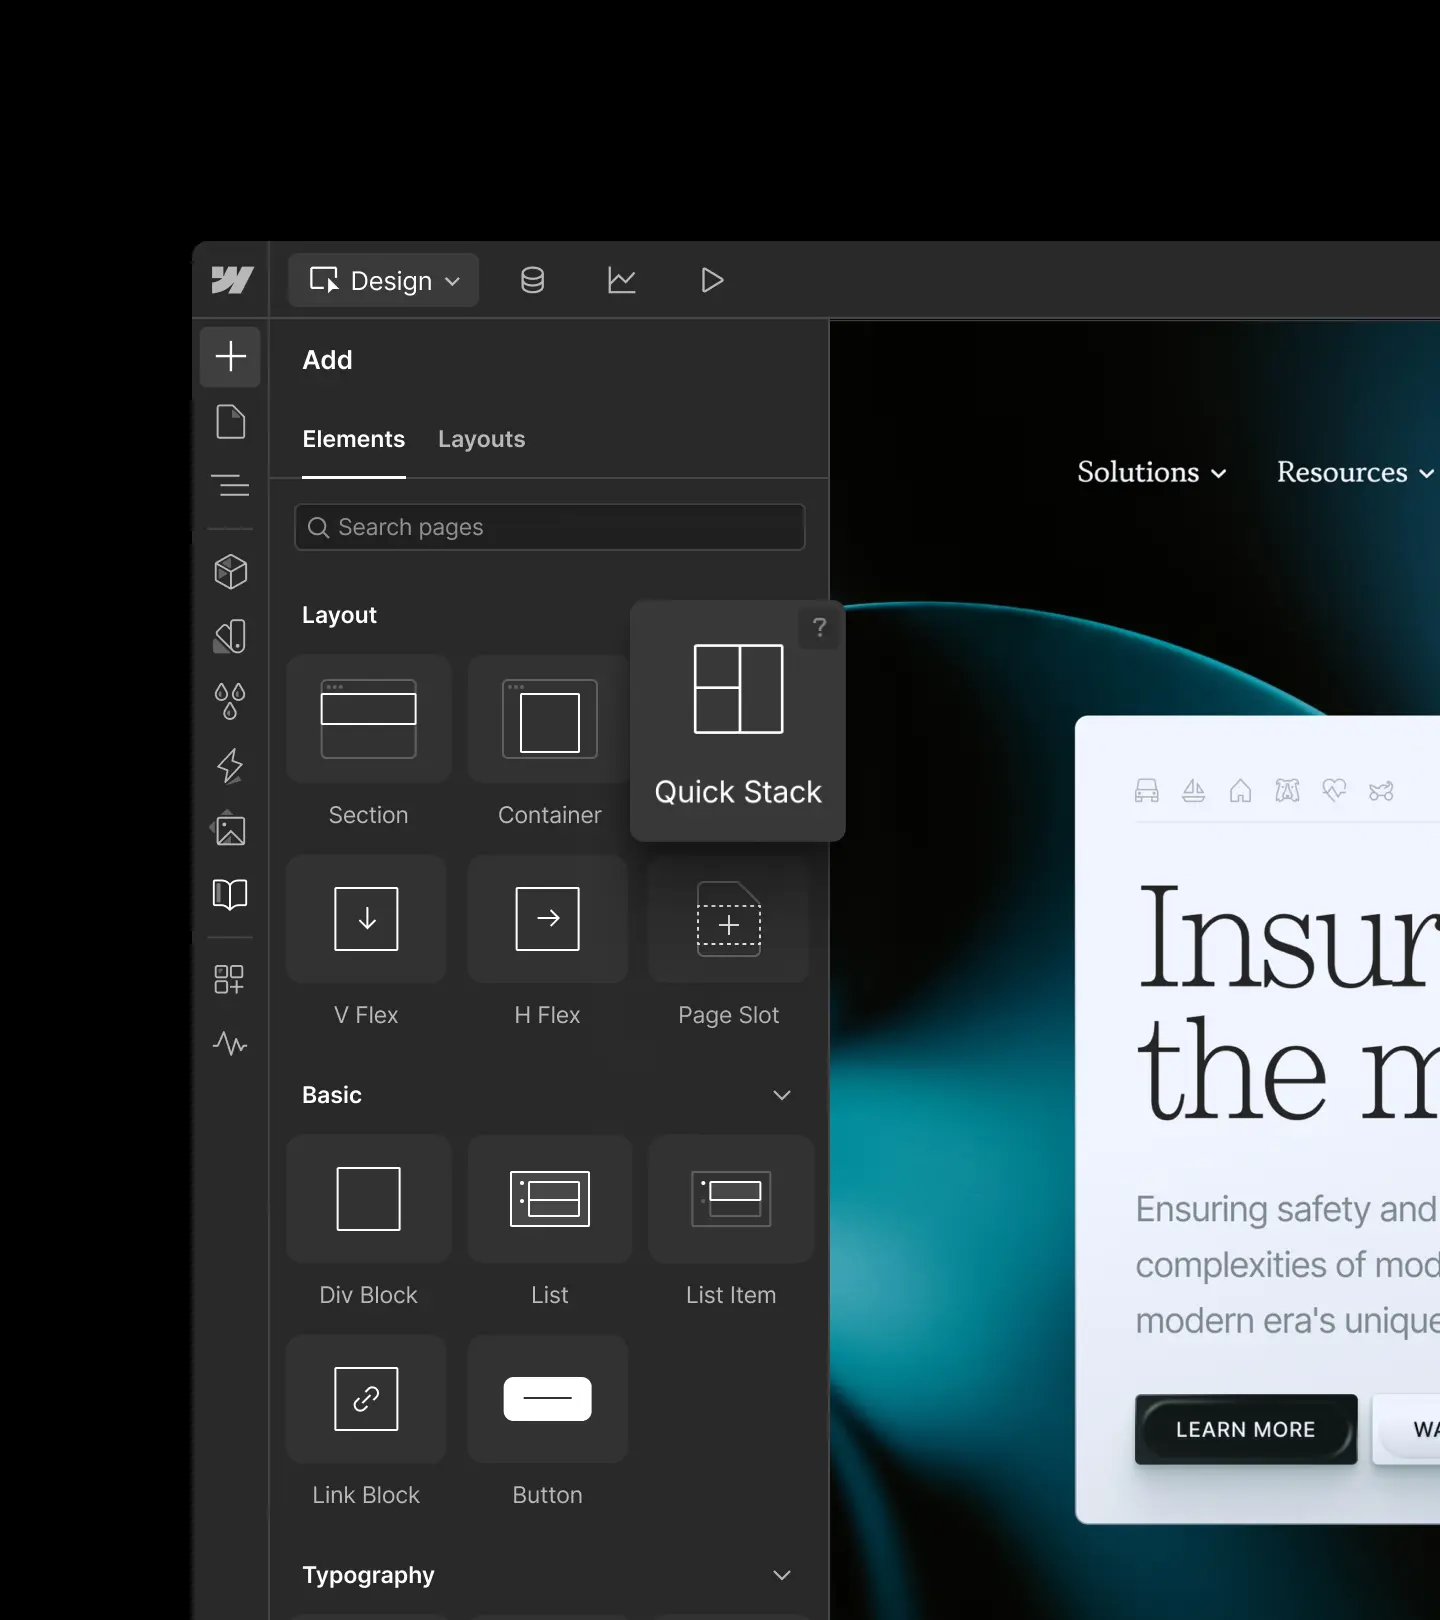1440x1620 pixels.
Task: Click the Quick Stack help question mark
Action: 820,627
